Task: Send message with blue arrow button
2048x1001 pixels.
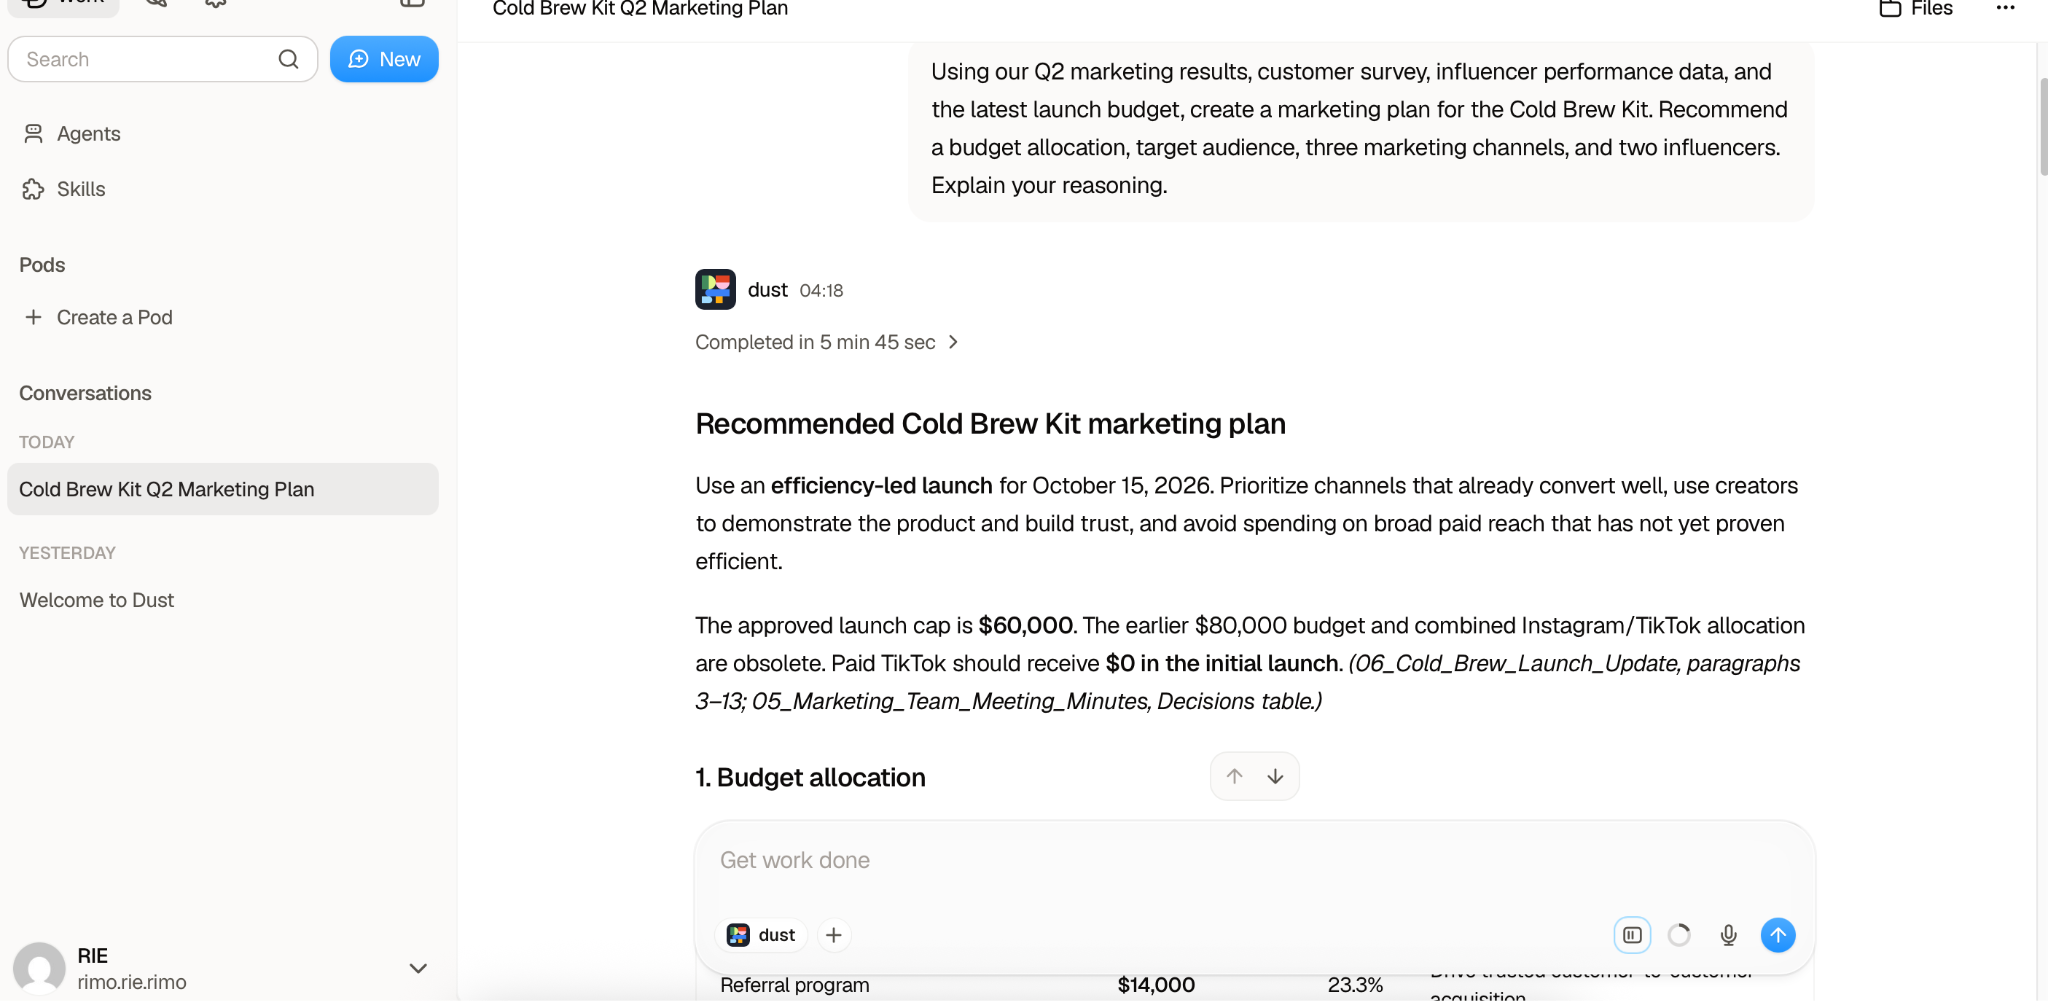Action: 1777,935
